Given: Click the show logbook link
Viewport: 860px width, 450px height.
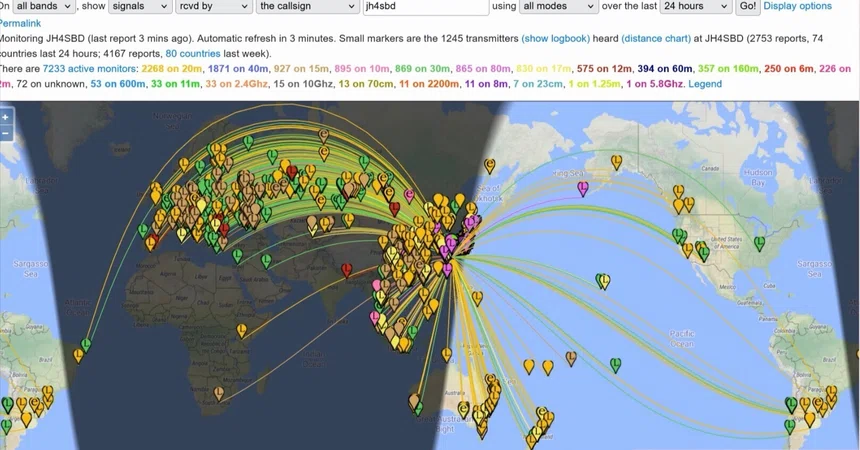Looking at the screenshot, I should 556,38.
